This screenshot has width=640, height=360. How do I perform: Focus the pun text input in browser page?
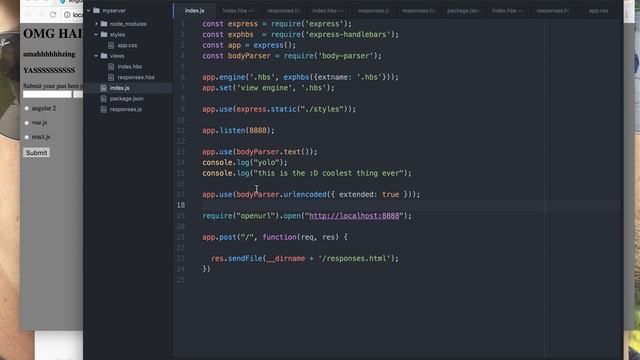pos(47,94)
